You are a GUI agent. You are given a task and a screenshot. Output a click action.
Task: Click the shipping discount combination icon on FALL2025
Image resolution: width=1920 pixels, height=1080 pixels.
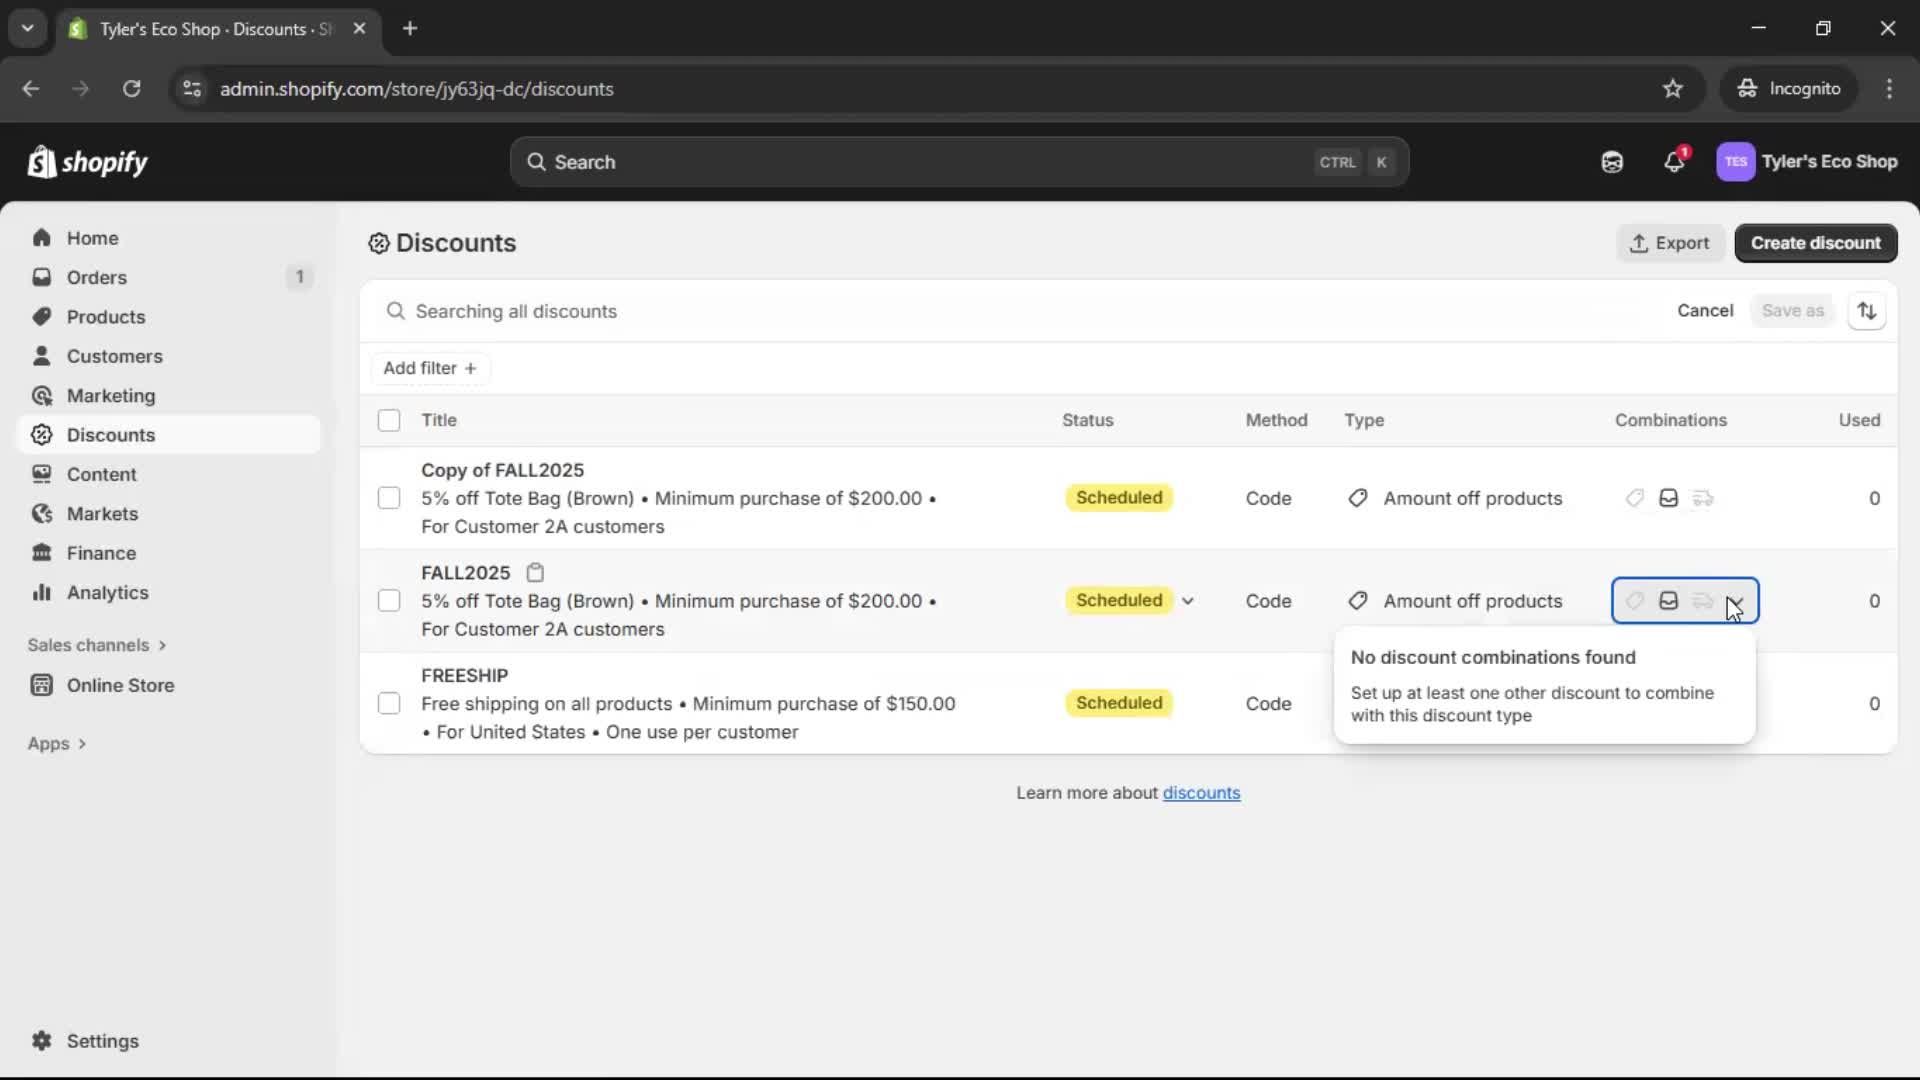(x=1702, y=600)
